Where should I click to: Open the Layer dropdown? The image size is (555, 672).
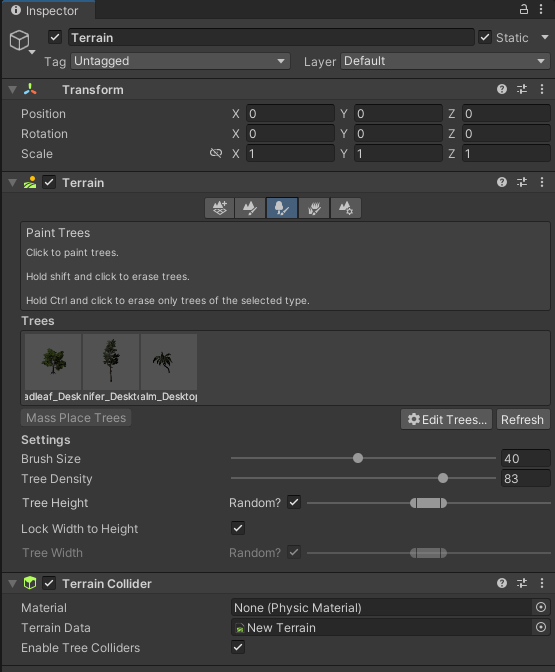click(445, 61)
